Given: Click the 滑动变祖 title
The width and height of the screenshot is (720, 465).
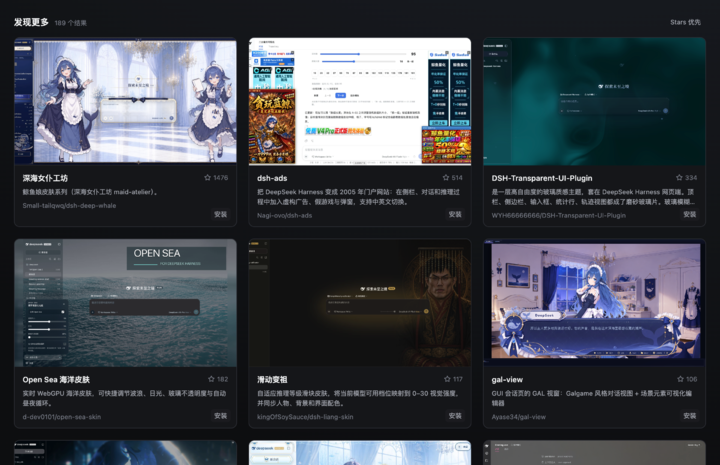Looking at the screenshot, I should click(x=272, y=380).
